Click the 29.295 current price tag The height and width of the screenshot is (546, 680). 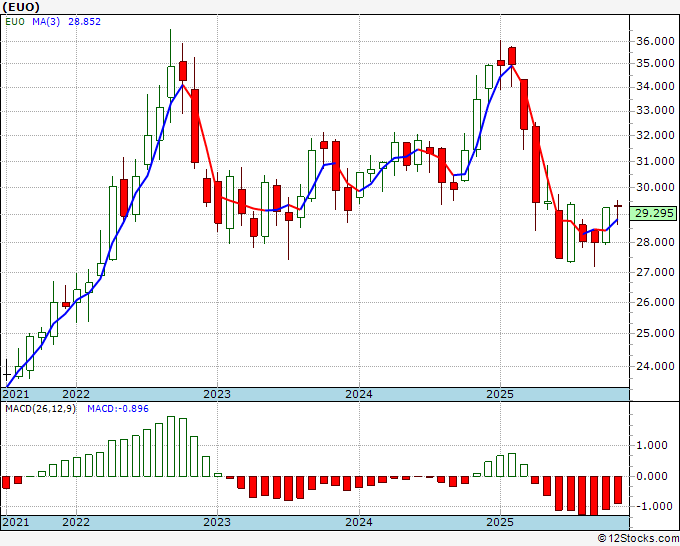pos(653,213)
